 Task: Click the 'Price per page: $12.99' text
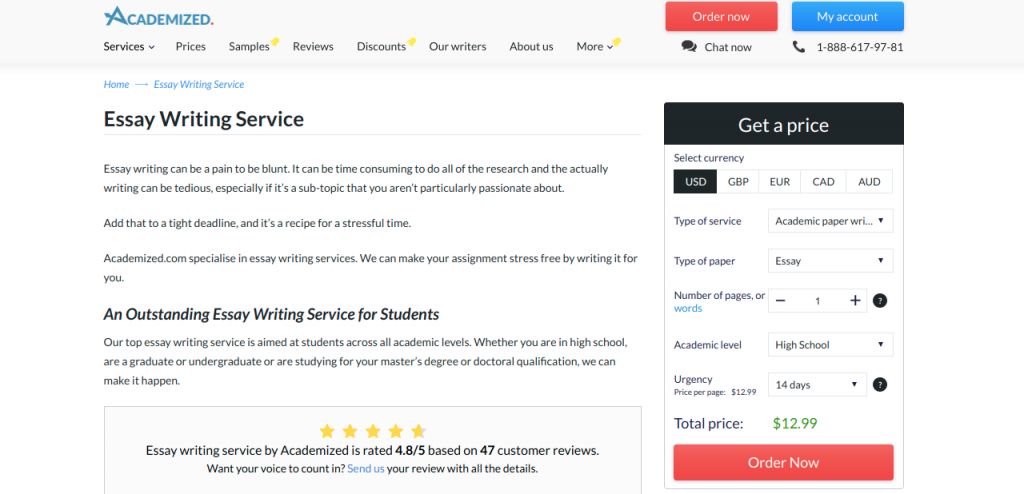click(715, 392)
